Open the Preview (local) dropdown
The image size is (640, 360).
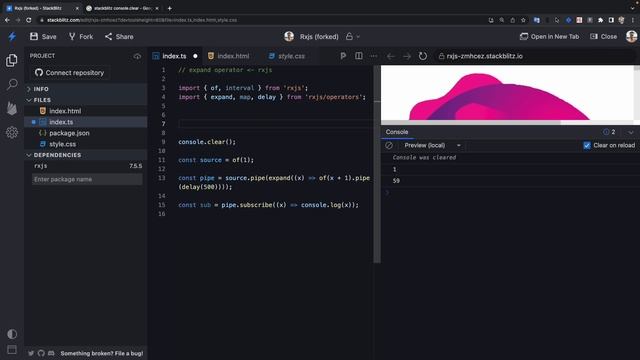(x=432, y=145)
